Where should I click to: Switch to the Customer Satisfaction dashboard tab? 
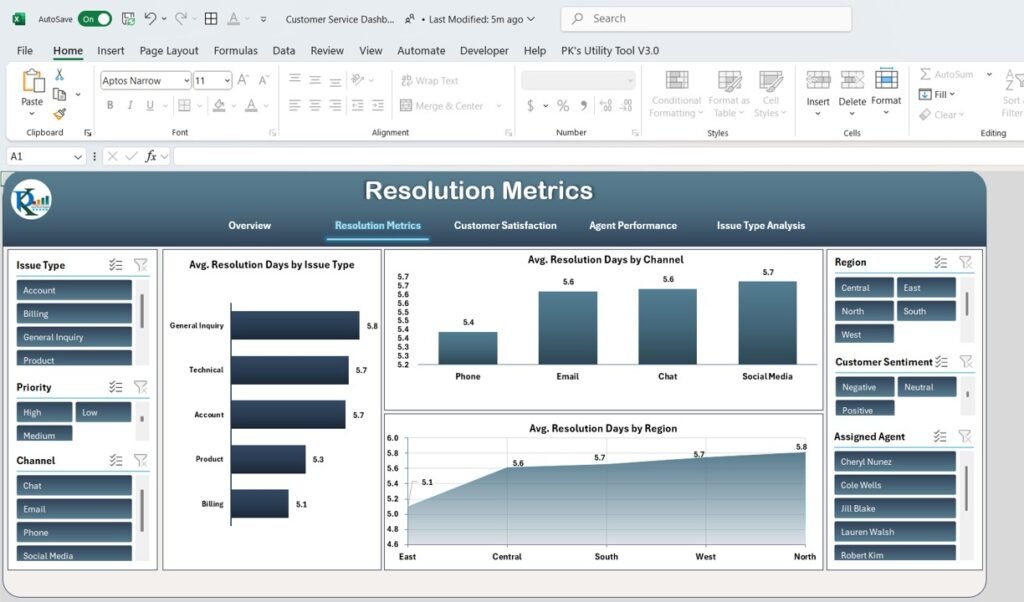(504, 226)
